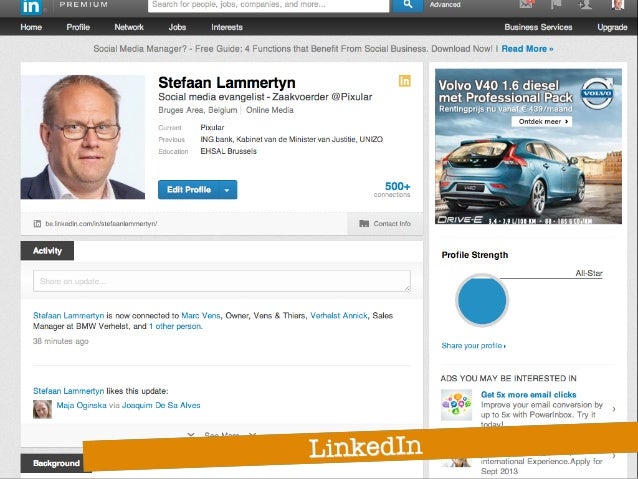Click the add connections icon
This screenshot has height=479, width=638.
(584, 4)
